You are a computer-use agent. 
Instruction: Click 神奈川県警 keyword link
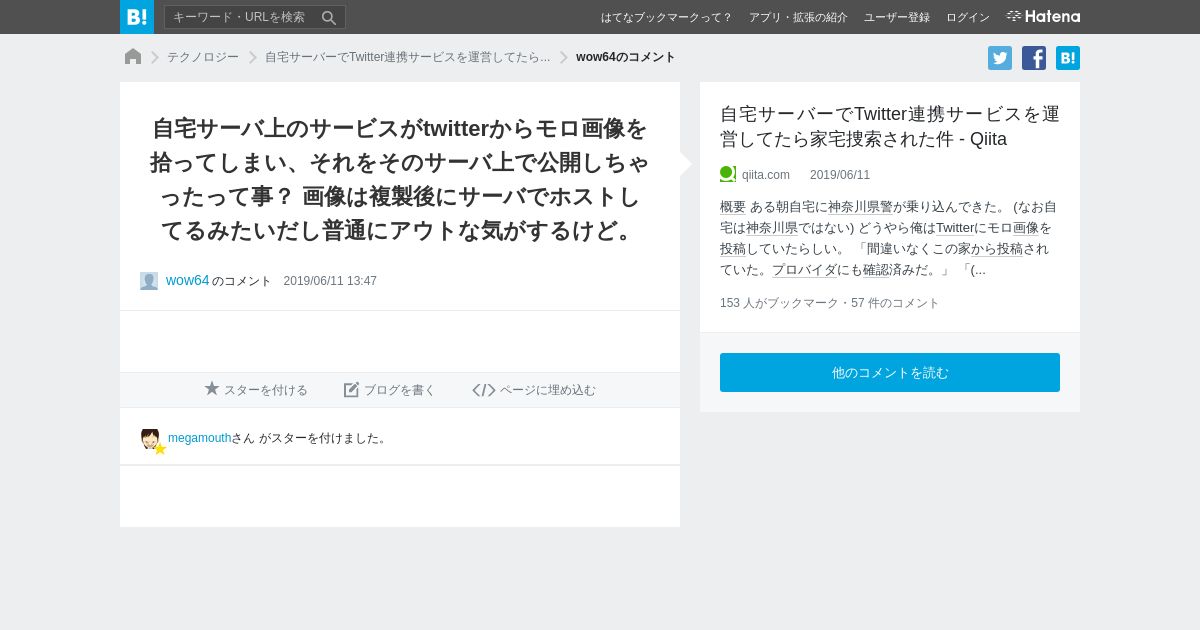click(860, 207)
